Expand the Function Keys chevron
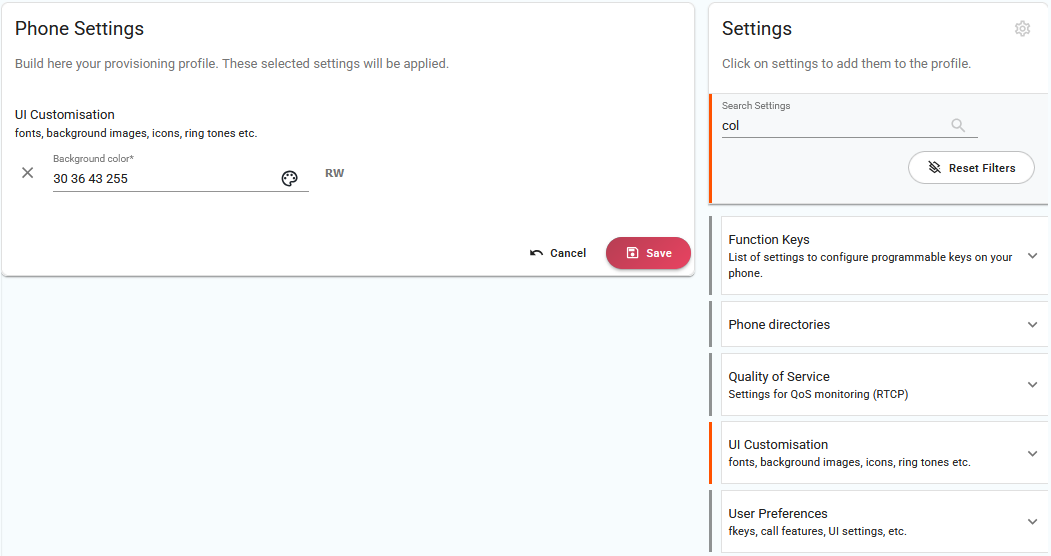The width and height of the screenshot is (1051, 556). [1032, 256]
